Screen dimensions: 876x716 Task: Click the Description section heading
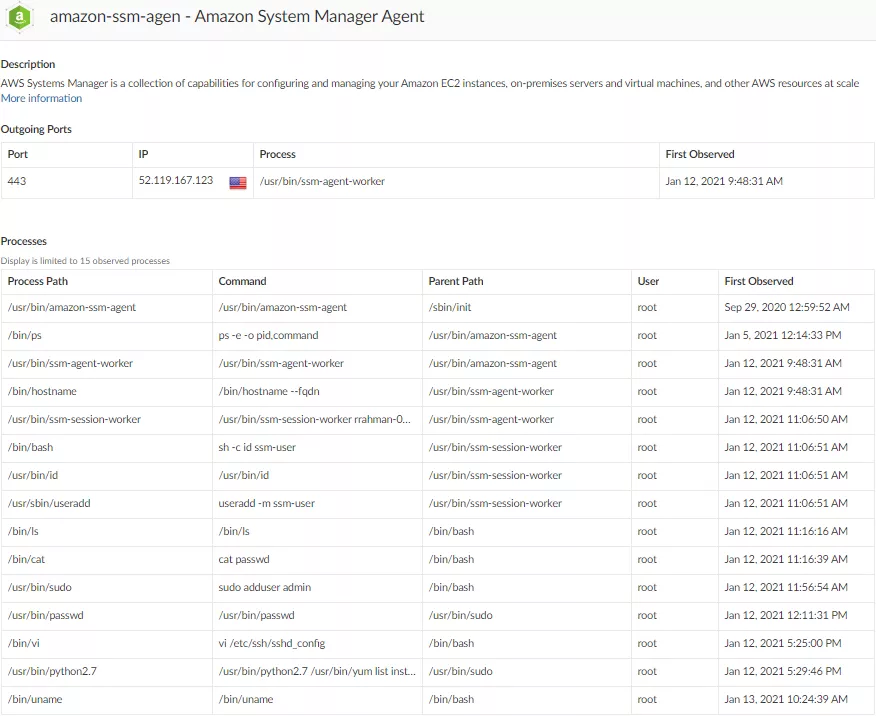(x=28, y=64)
